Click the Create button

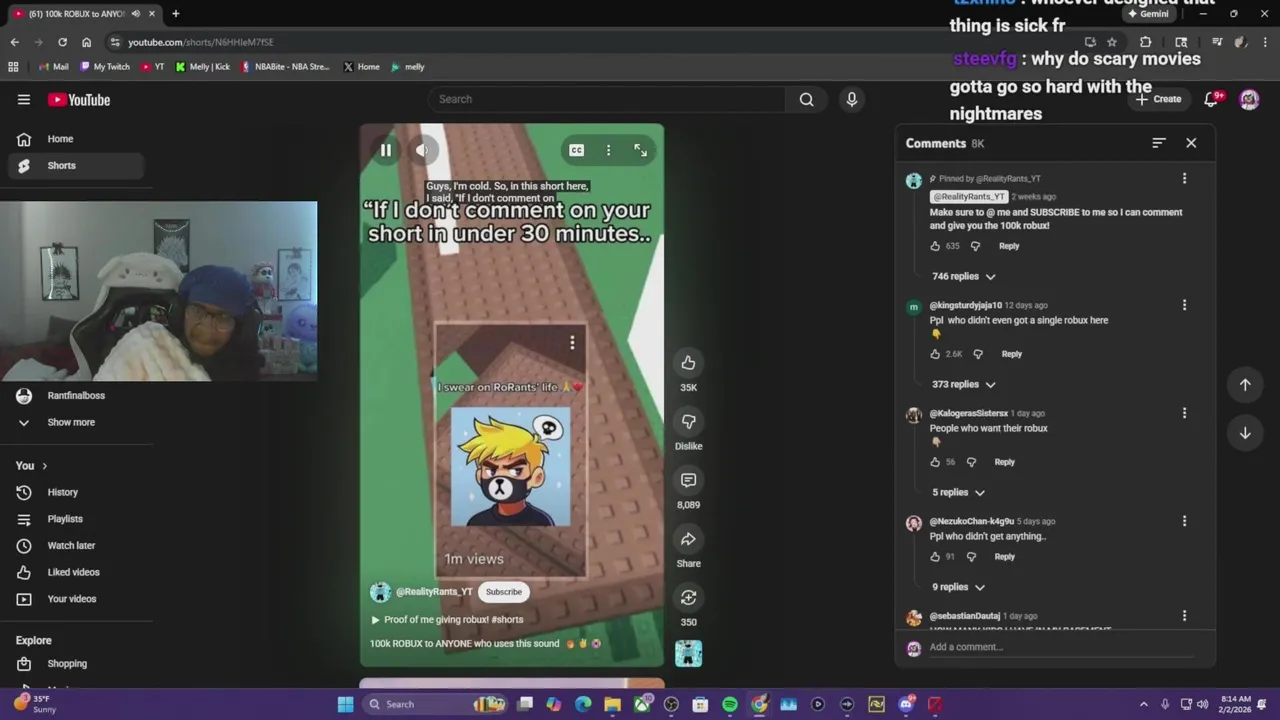click(x=1158, y=99)
